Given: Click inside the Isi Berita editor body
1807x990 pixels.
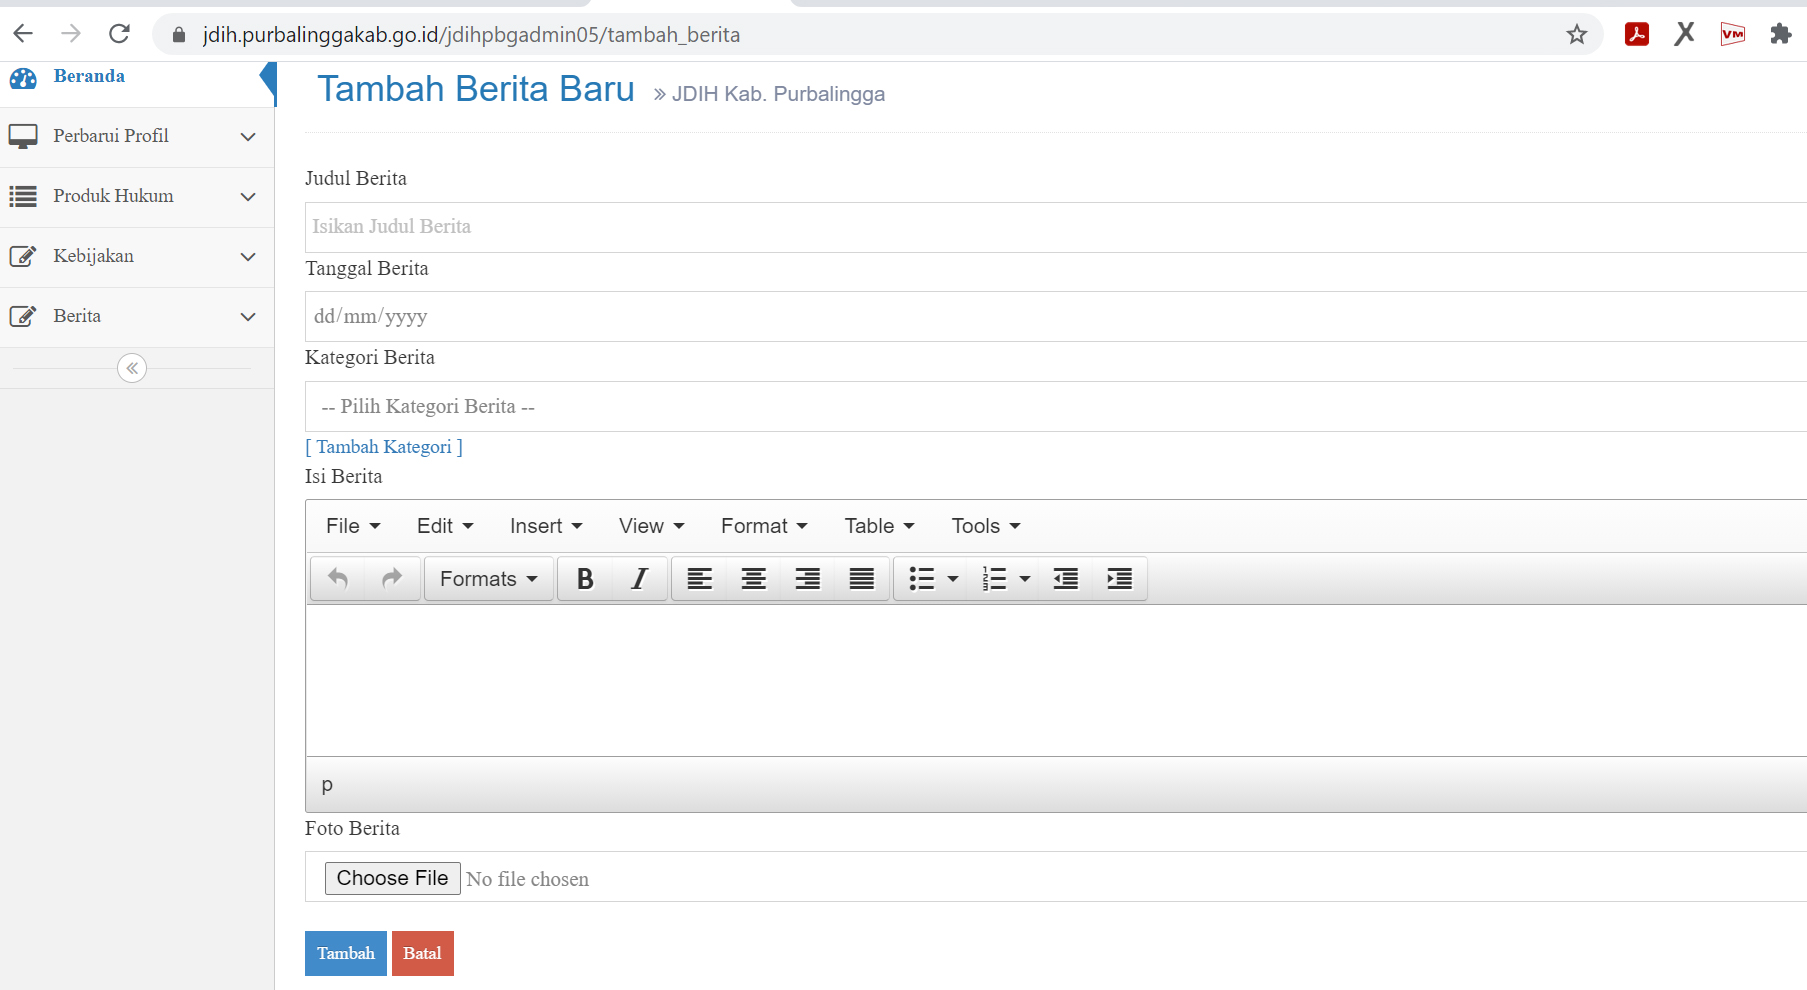Looking at the screenshot, I should [1056, 680].
